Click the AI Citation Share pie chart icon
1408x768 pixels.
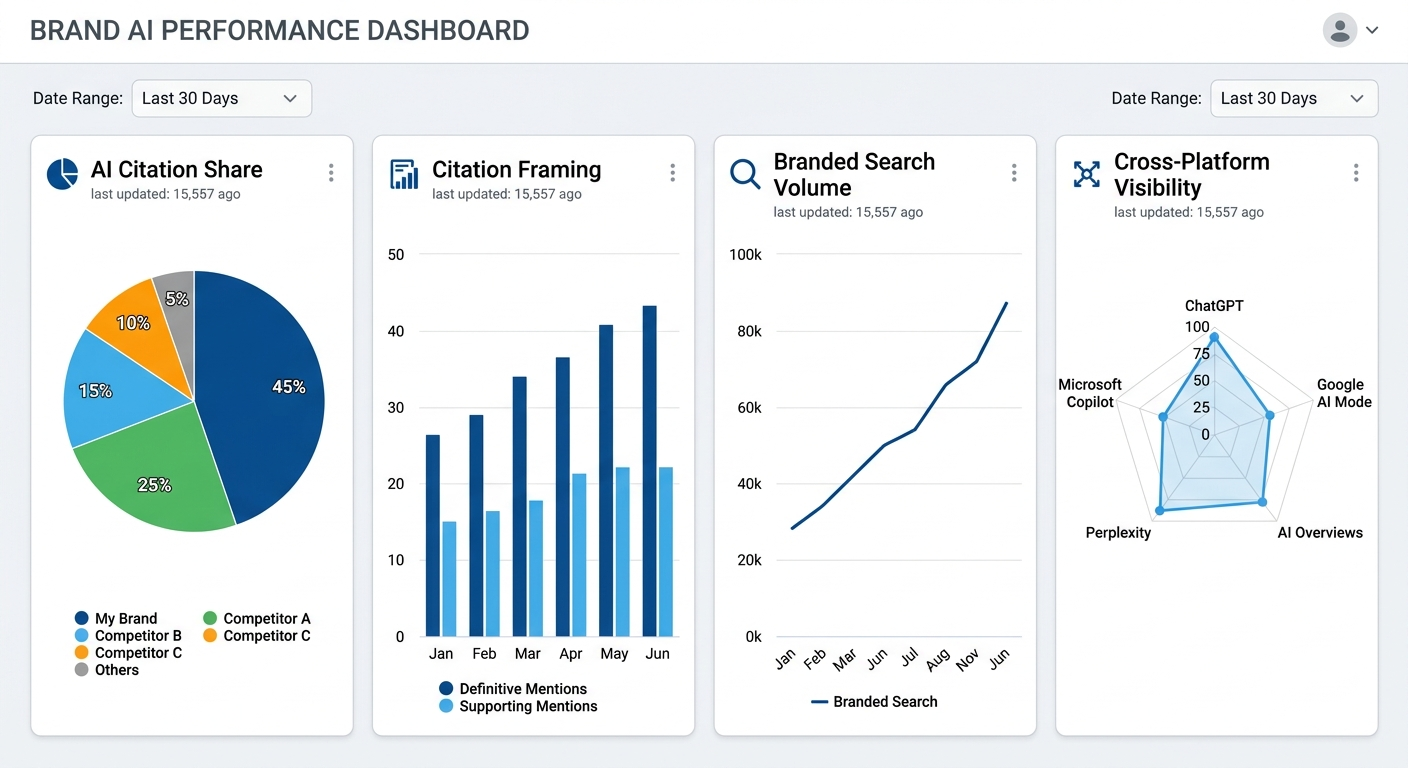61,173
